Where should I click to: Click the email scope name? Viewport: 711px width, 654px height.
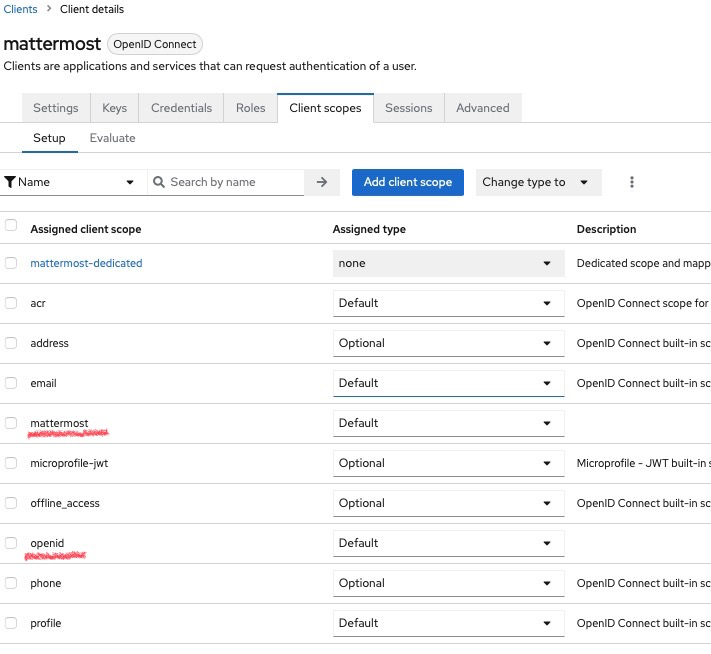(44, 383)
